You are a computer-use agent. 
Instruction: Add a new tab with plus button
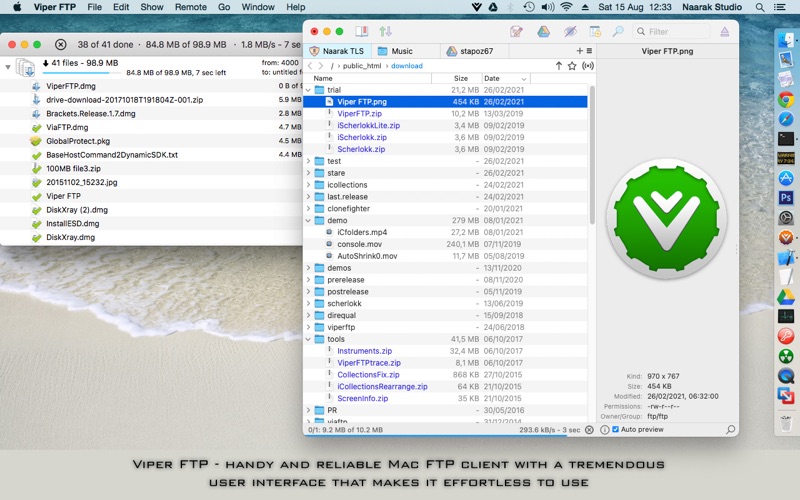pos(579,51)
